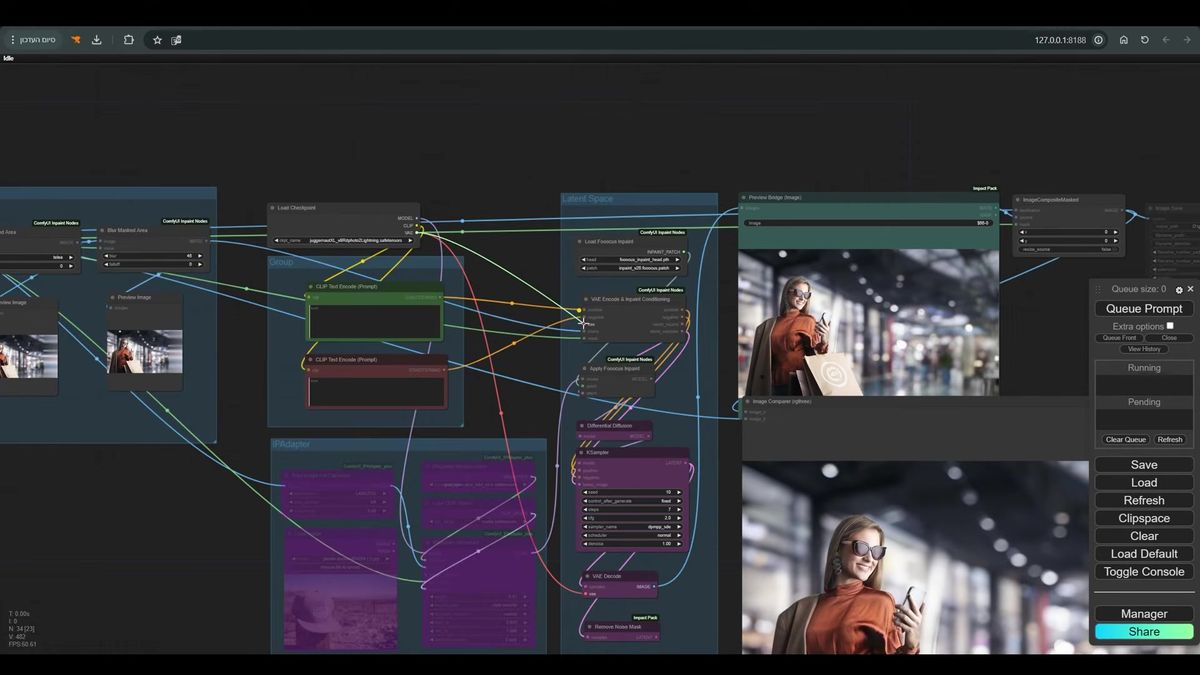Click the ImageCompositeMasked x value field
1200x675 pixels.
1069,232
